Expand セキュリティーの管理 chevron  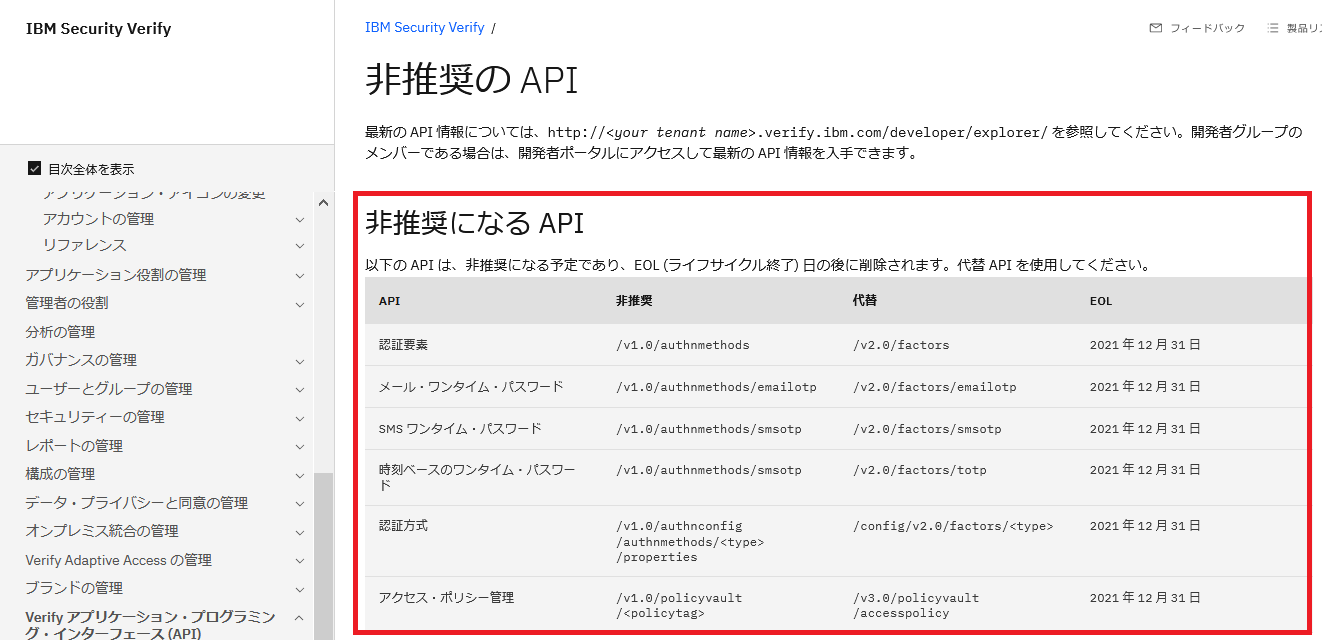click(x=299, y=417)
